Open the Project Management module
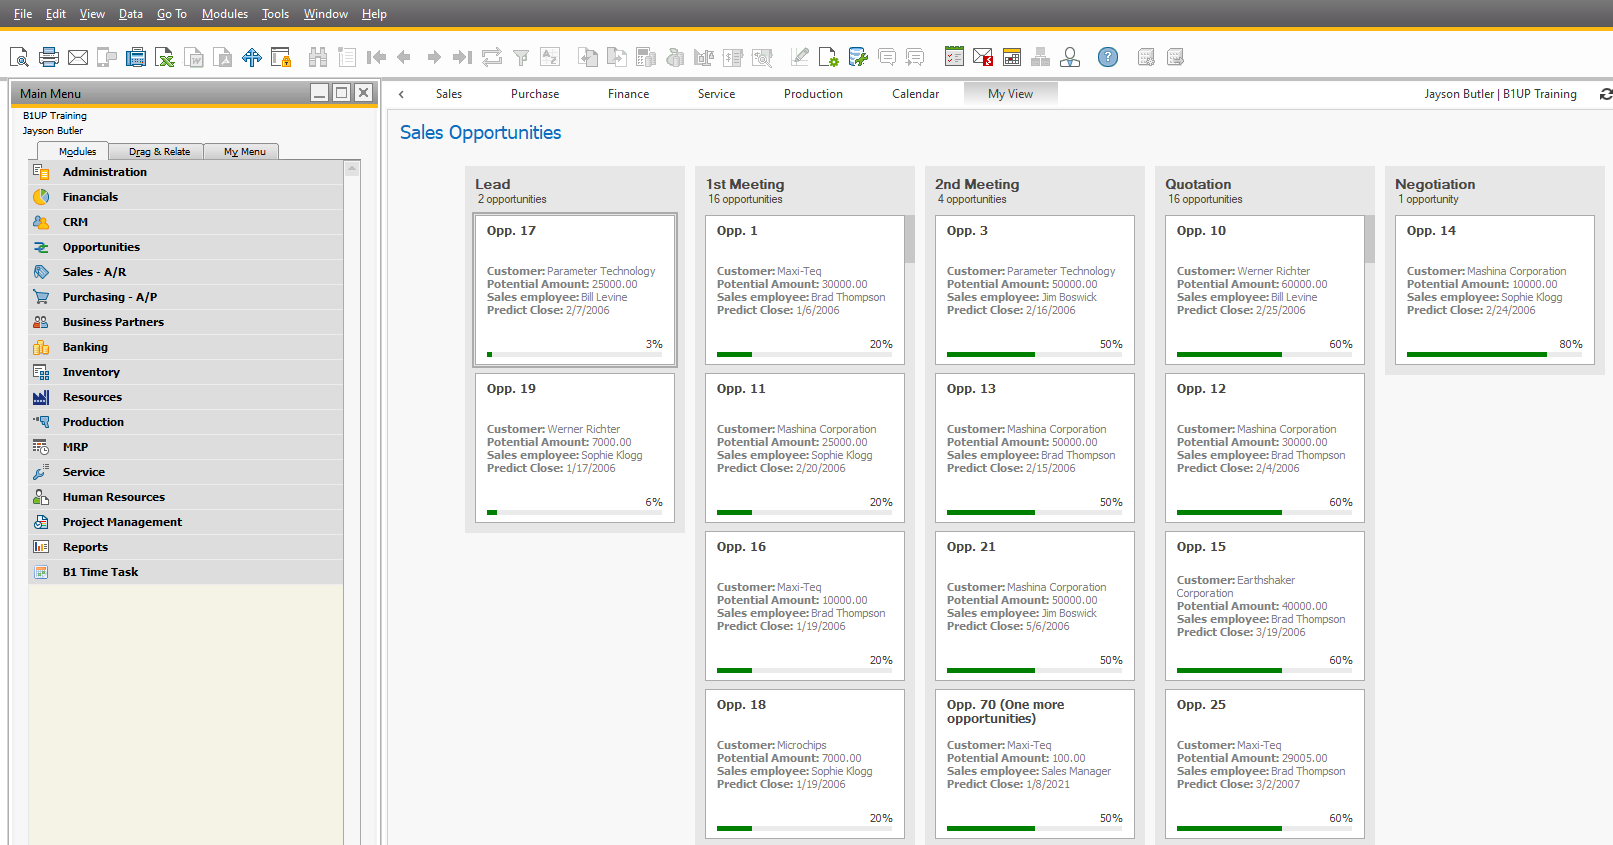1613x845 pixels. (186, 522)
